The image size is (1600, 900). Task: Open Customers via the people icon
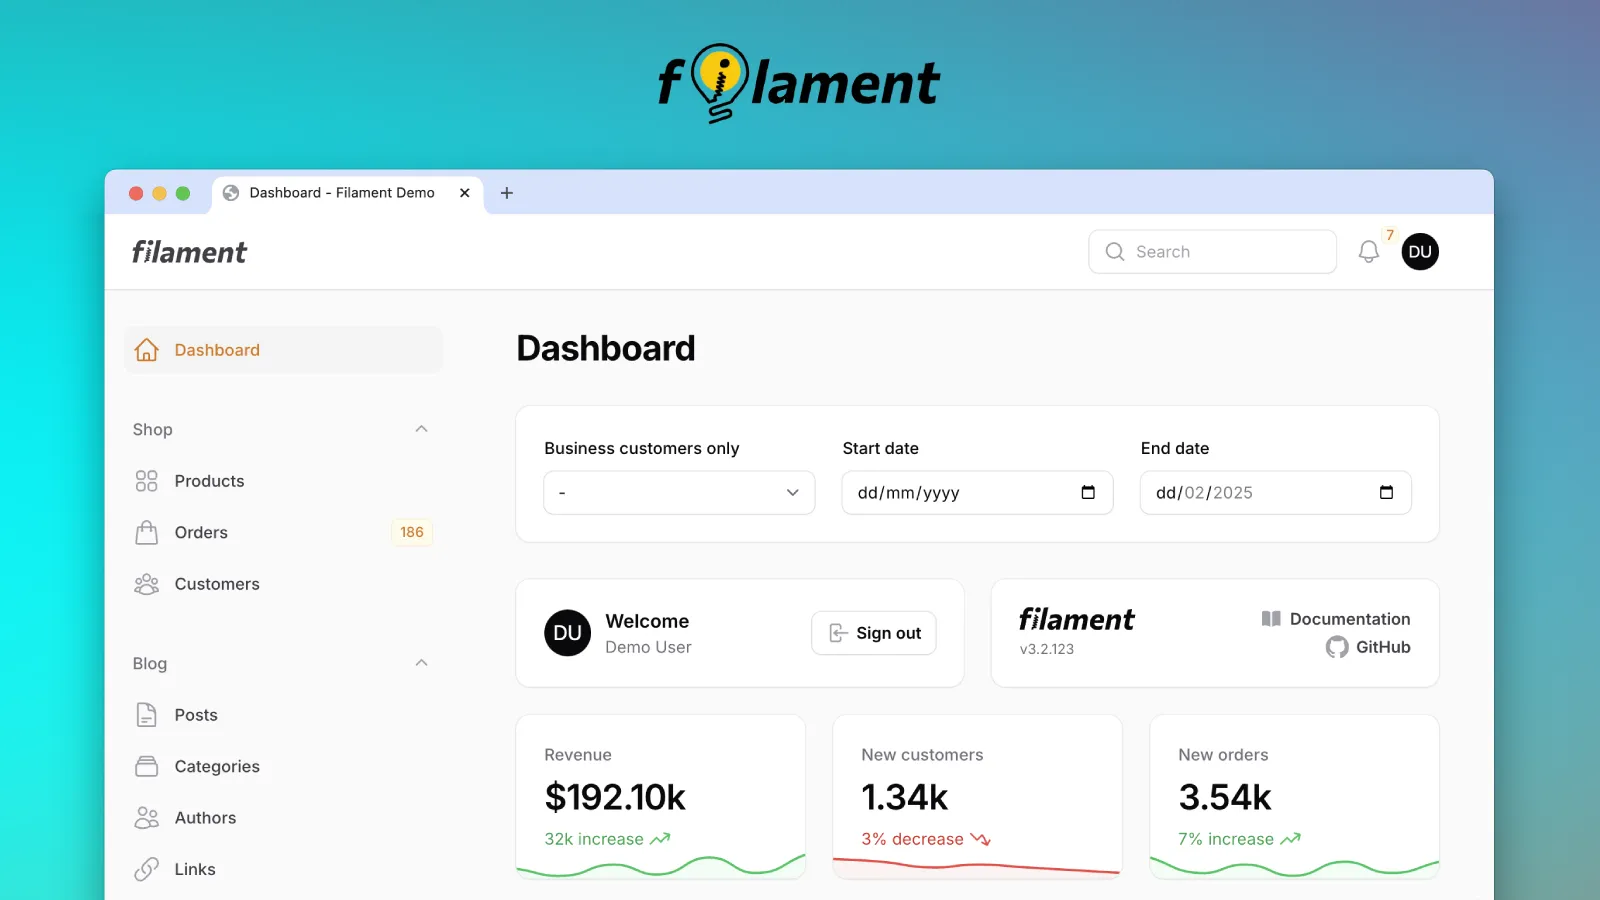tap(146, 584)
